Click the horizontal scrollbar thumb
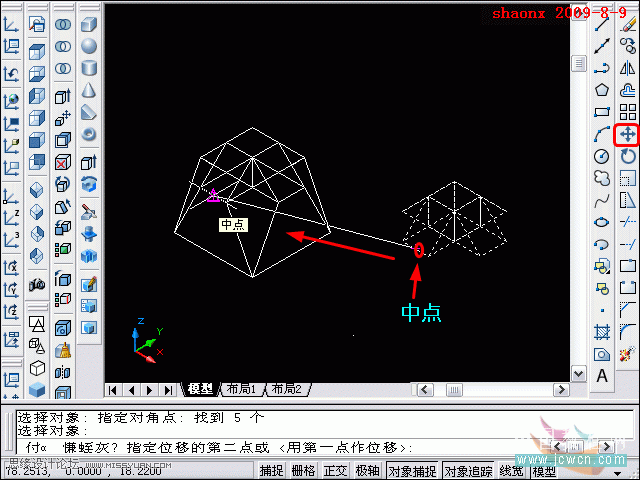The image size is (640, 480). (x=454, y=390)
